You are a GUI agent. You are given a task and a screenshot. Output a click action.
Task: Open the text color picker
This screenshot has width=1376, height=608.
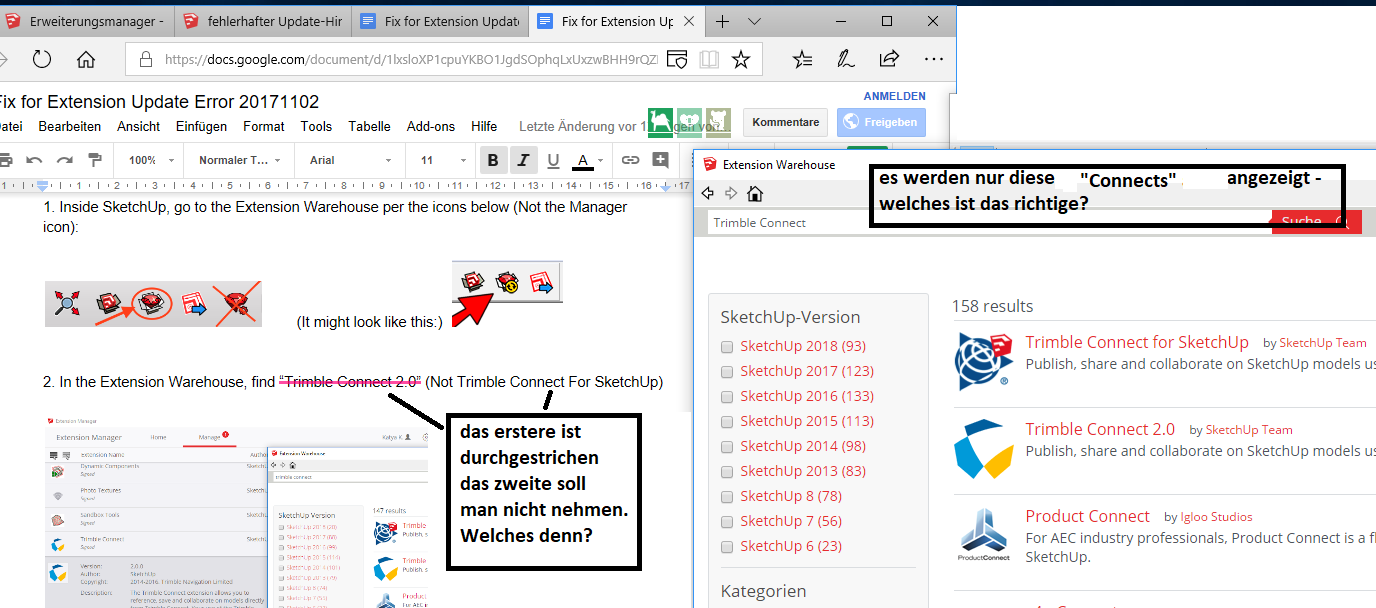coord(585,160)
